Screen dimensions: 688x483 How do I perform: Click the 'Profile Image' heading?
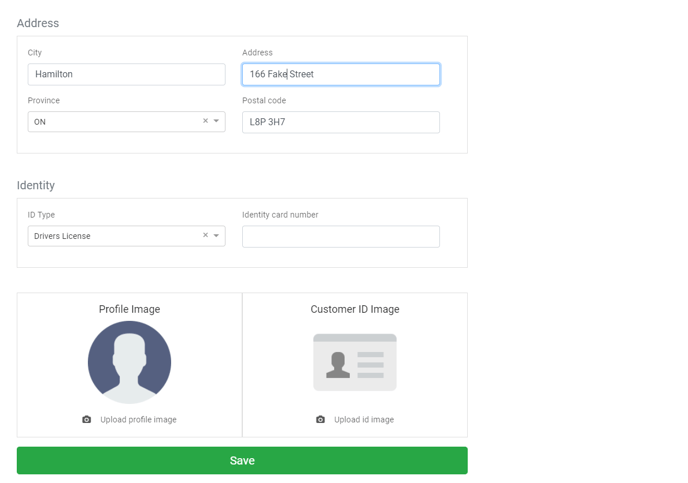pos(129,309)
